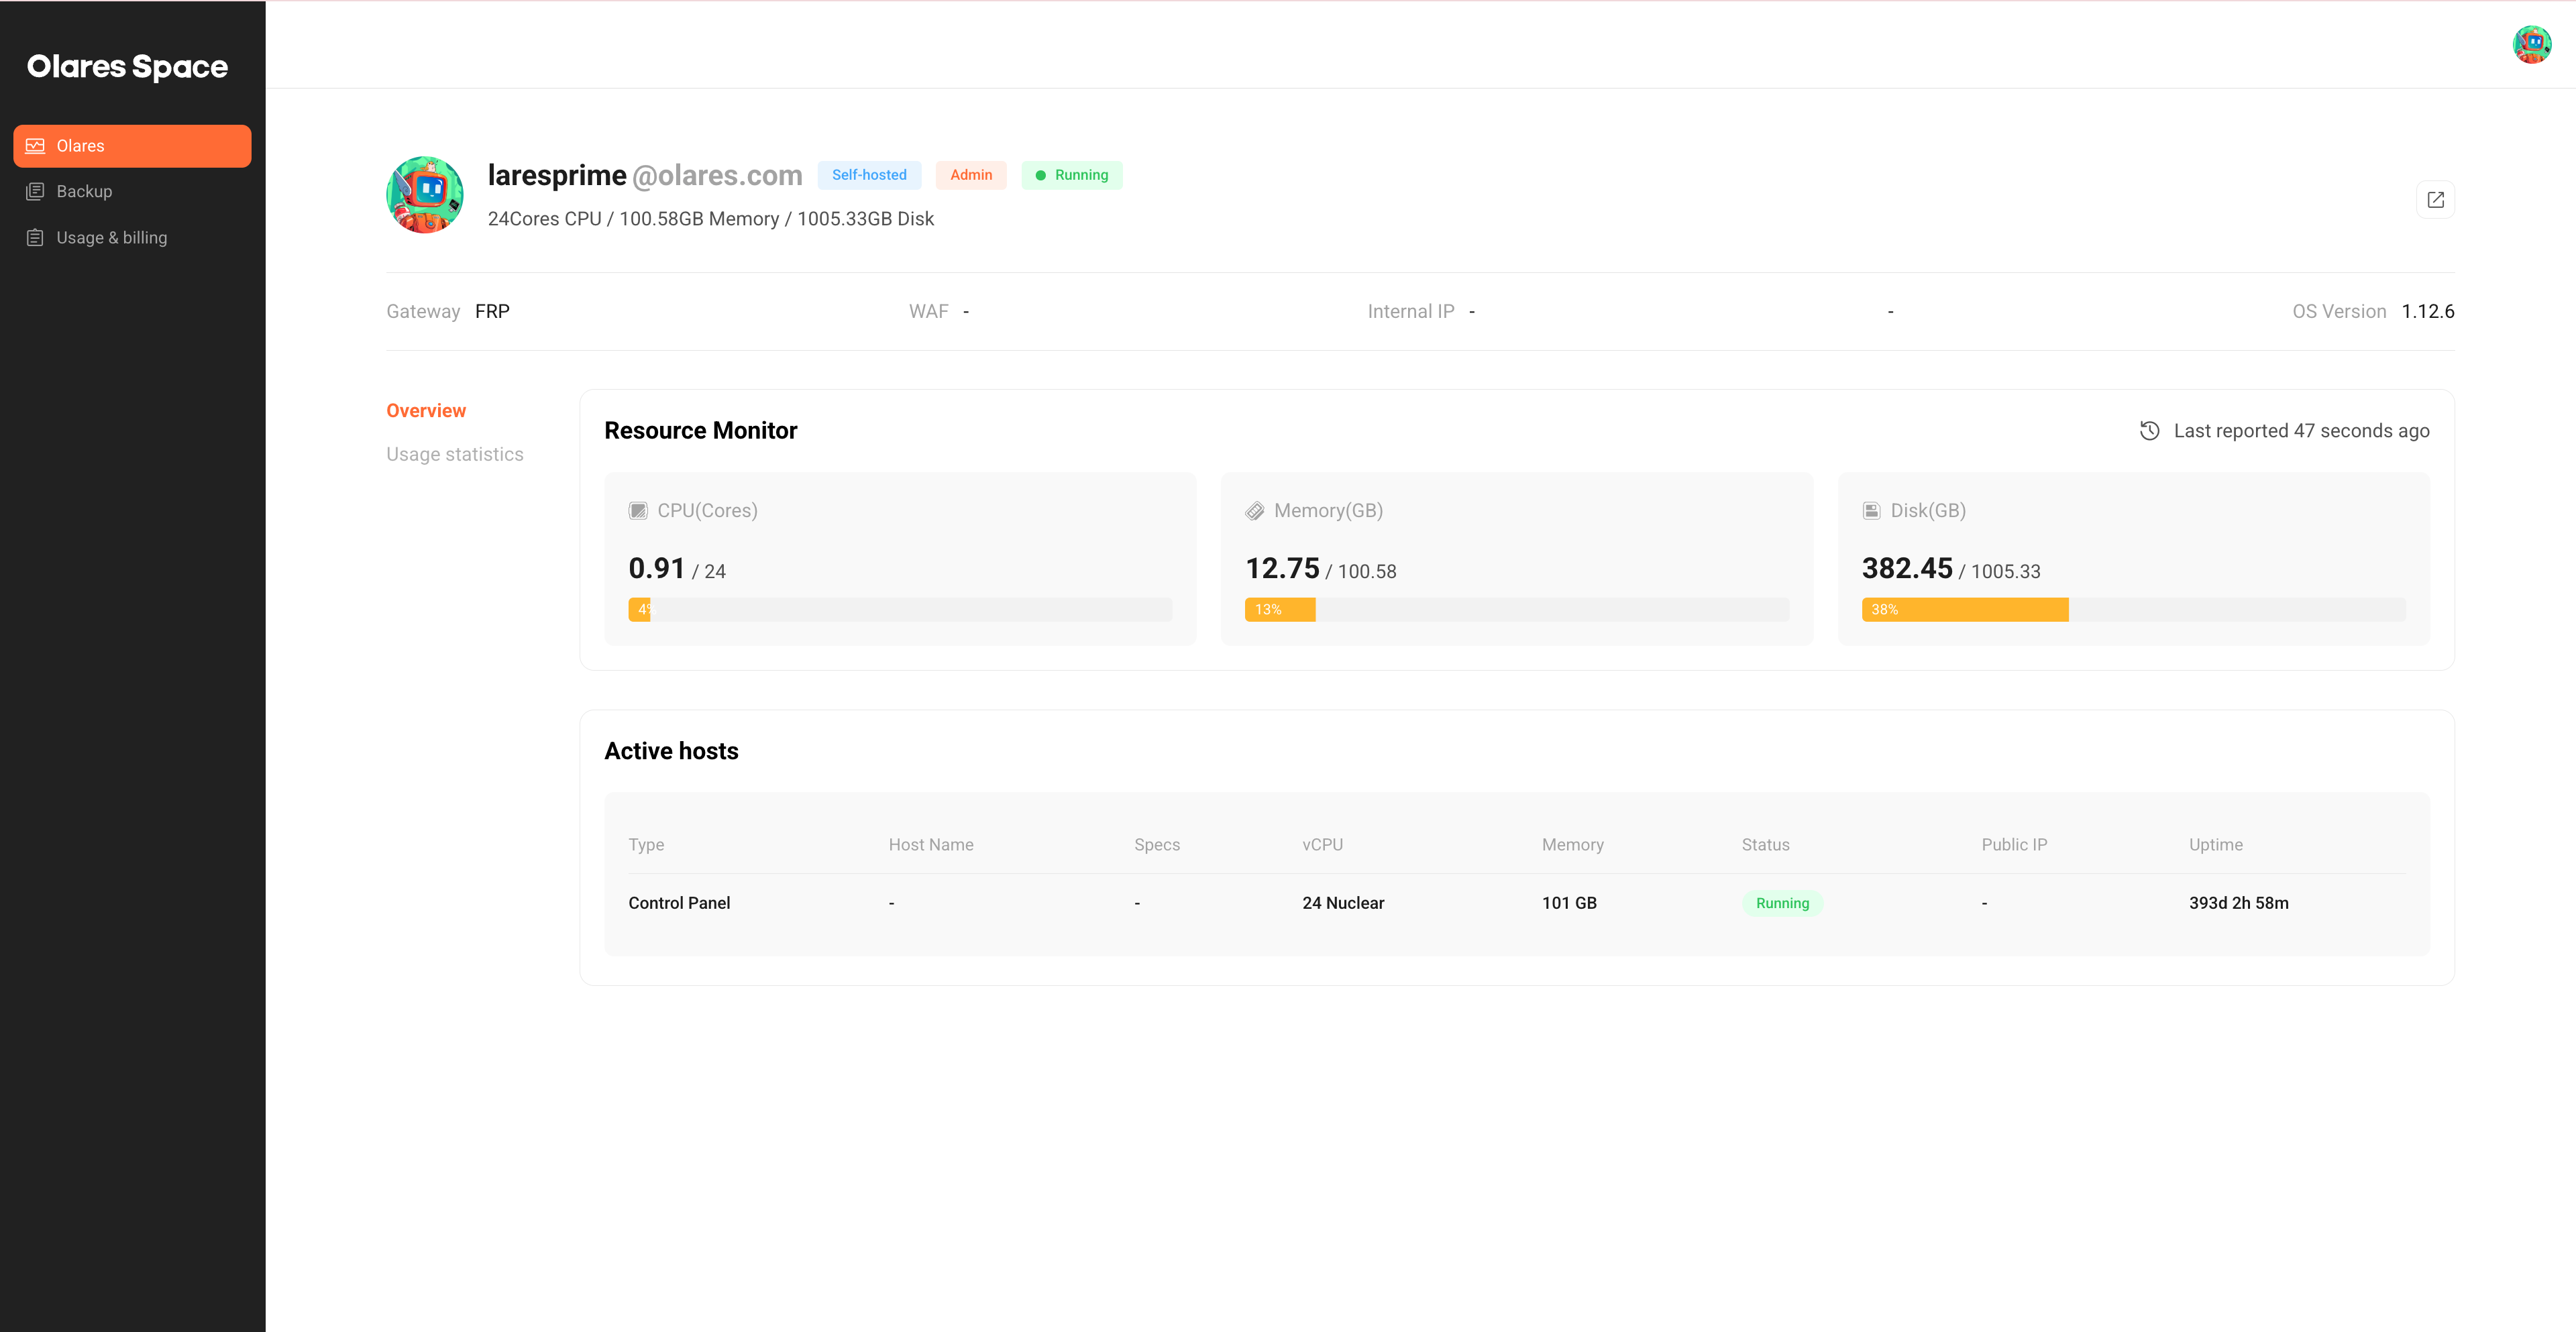
Task: Click the 382.45 disk value
Action: tap(1907, 568)
